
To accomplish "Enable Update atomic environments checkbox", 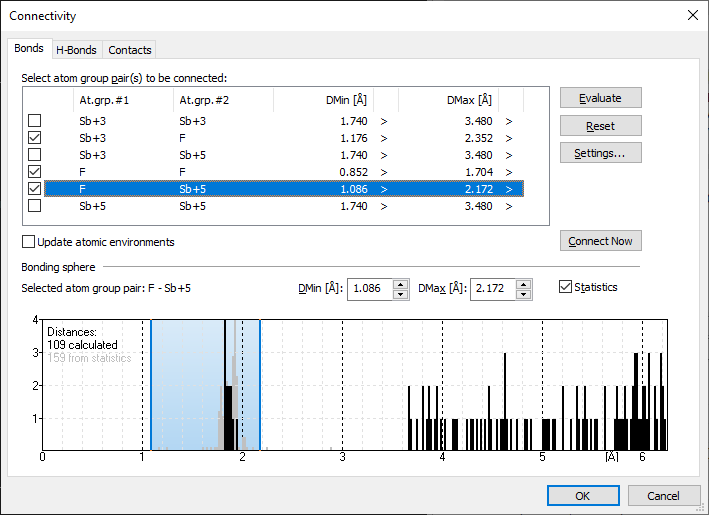I will coord(28,242).
